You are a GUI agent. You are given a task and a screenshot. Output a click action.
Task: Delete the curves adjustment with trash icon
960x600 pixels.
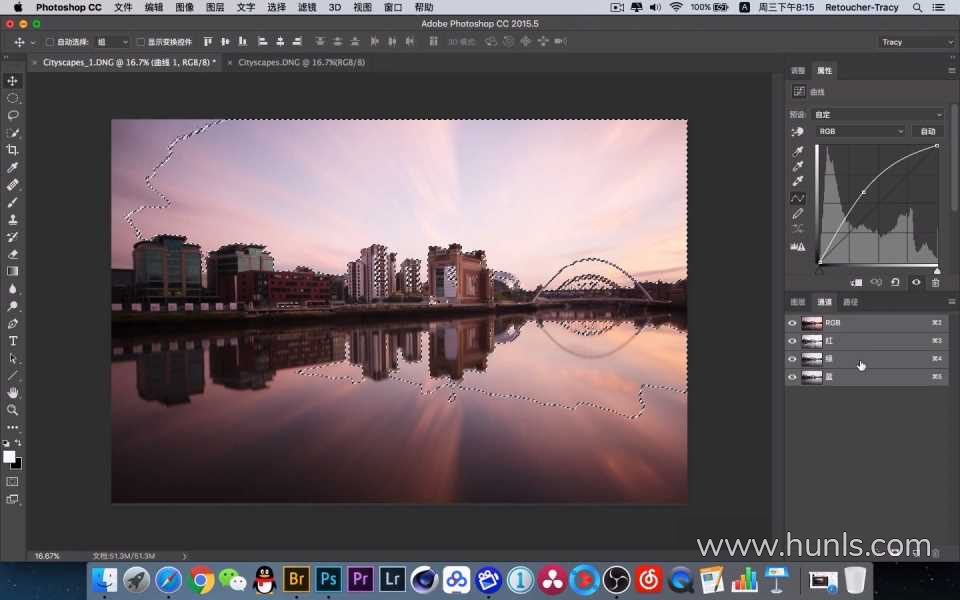coord(936,283)
